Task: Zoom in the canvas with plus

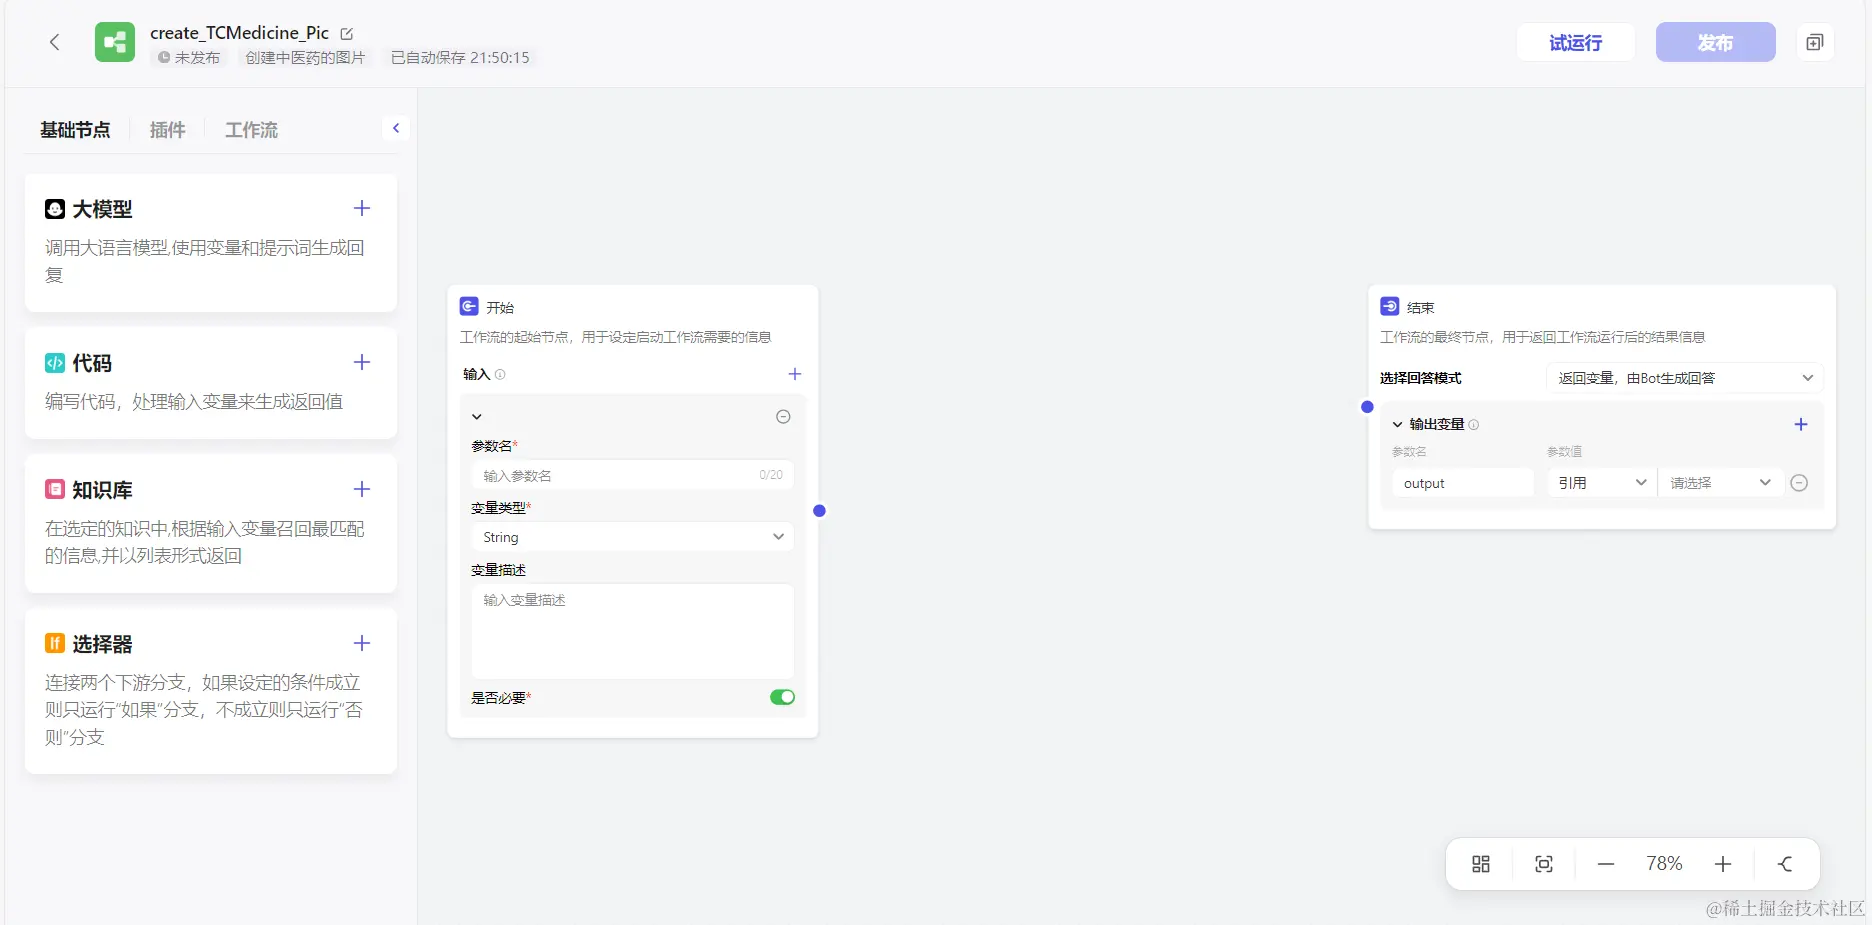Action: (1723, 864)
